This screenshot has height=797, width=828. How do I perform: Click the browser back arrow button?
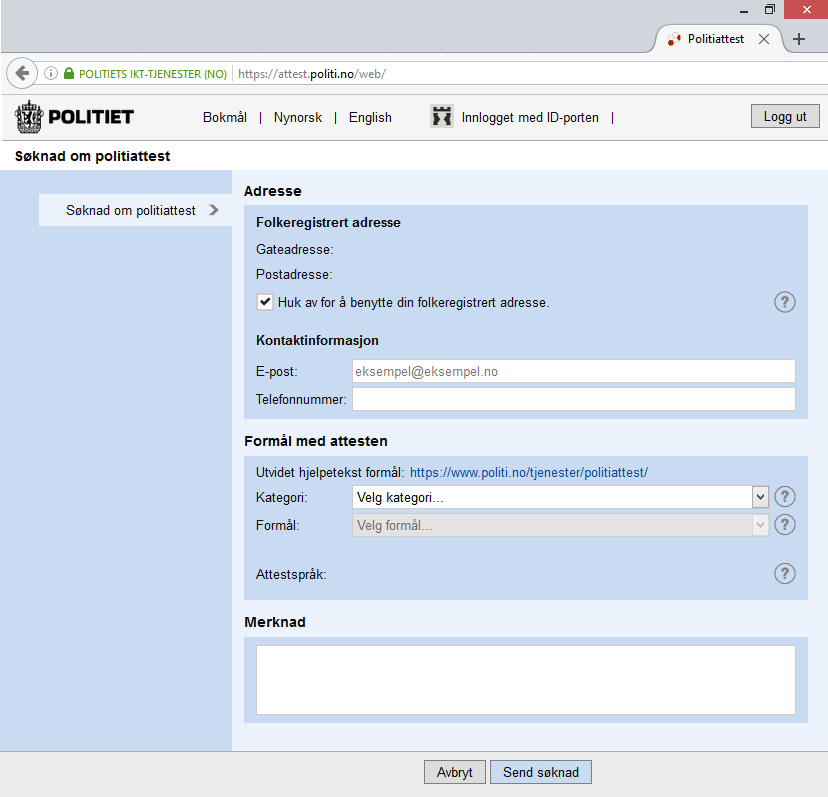[x=22, y=73]
